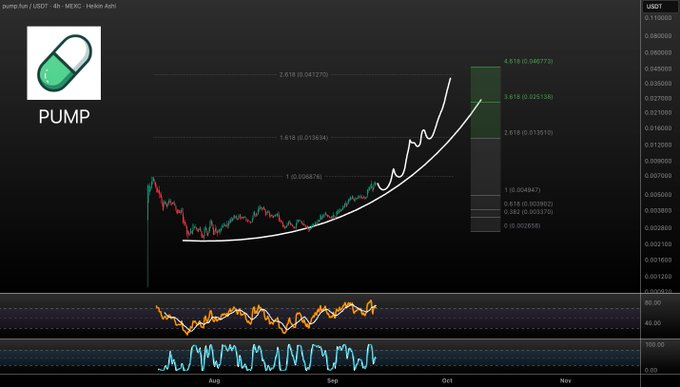Click the Oct time axis label
The image size is (680, 387).
[x=447, y=380]
